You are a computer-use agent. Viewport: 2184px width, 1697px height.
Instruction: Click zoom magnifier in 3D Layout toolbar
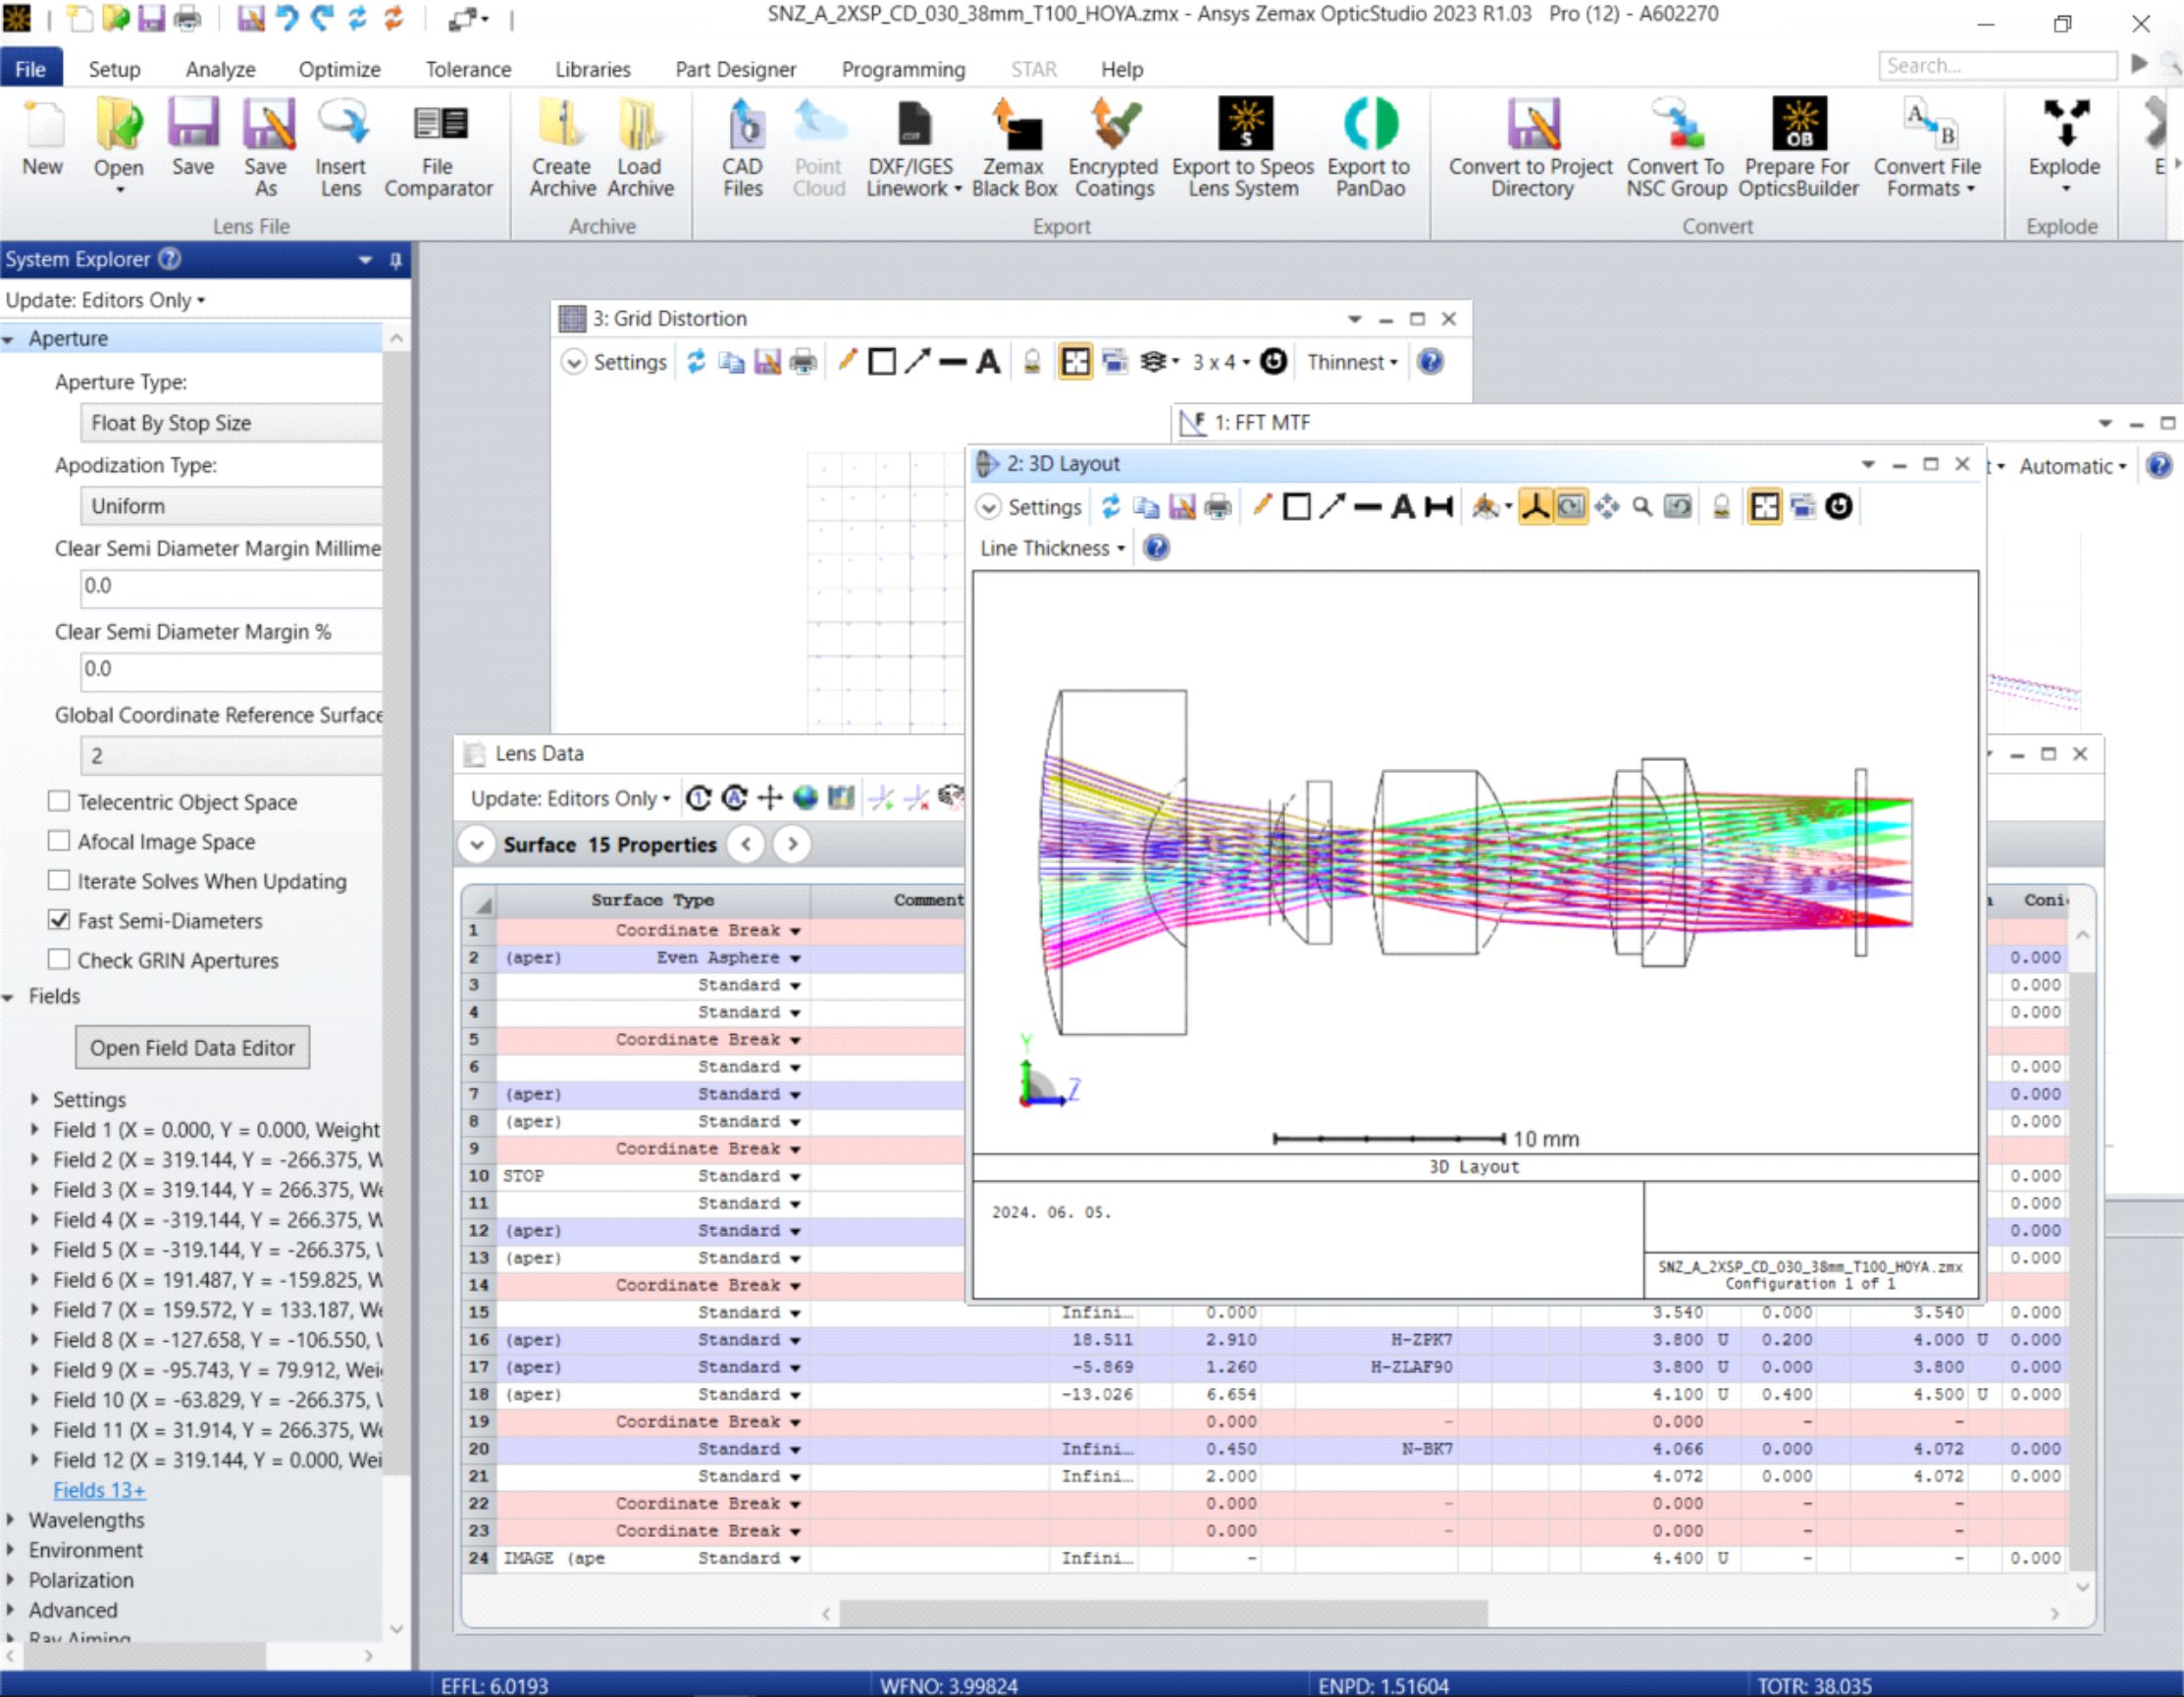coord(1642,507)
